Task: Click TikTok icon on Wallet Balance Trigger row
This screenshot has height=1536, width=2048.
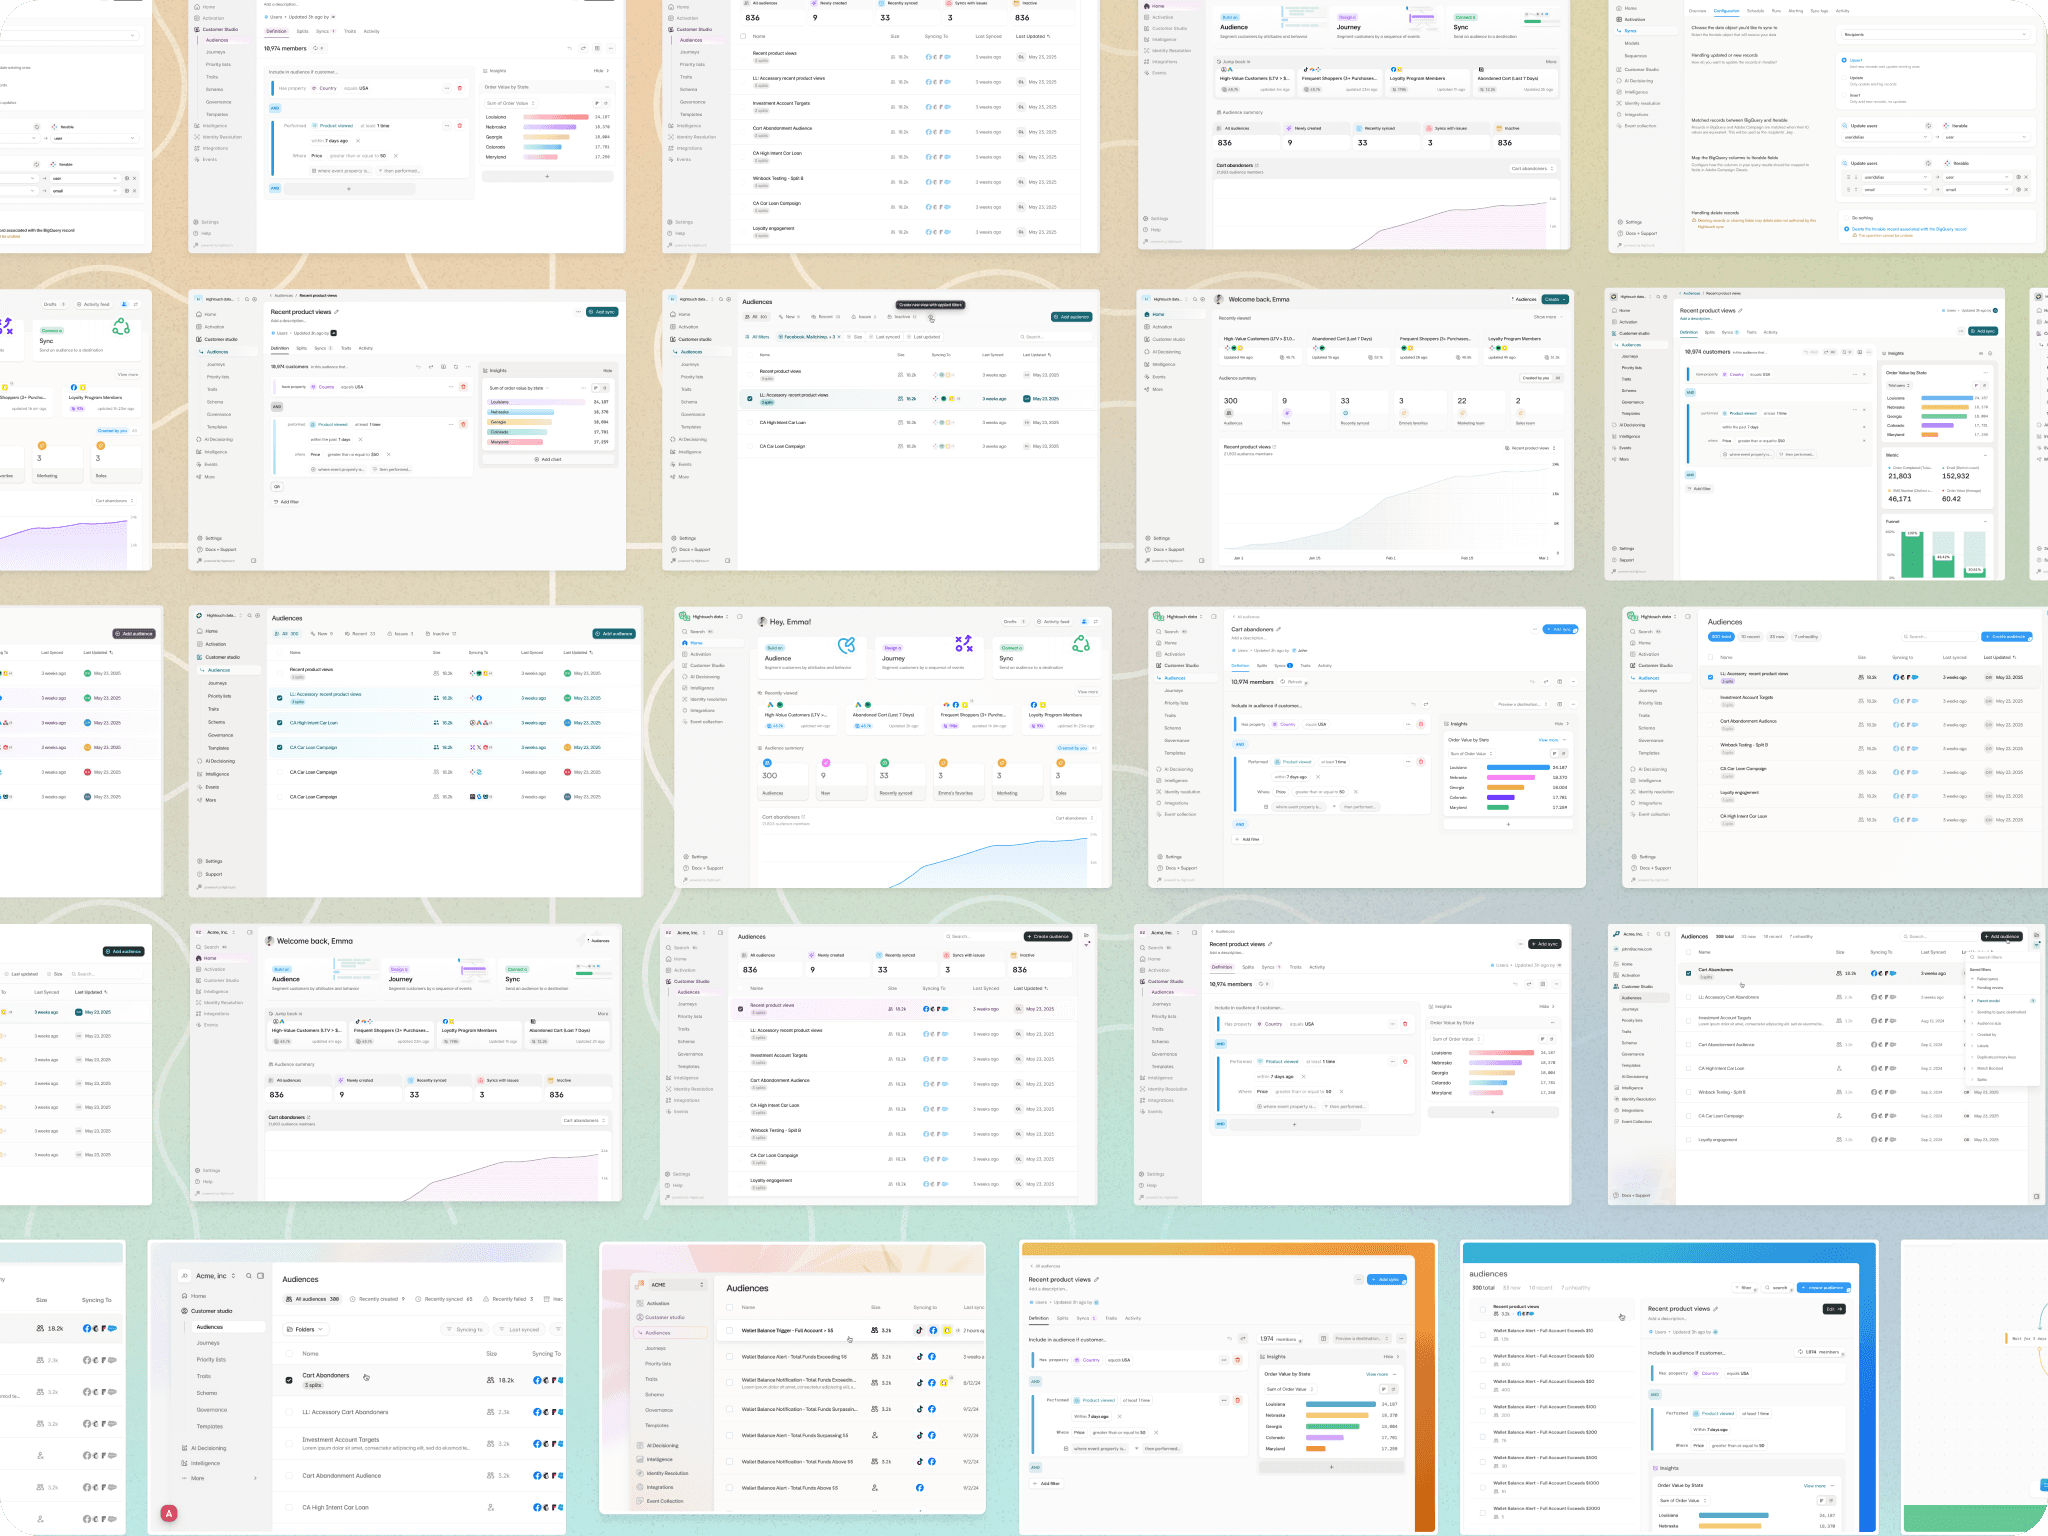Action: pyautogui.click(x=919, y=1330)
